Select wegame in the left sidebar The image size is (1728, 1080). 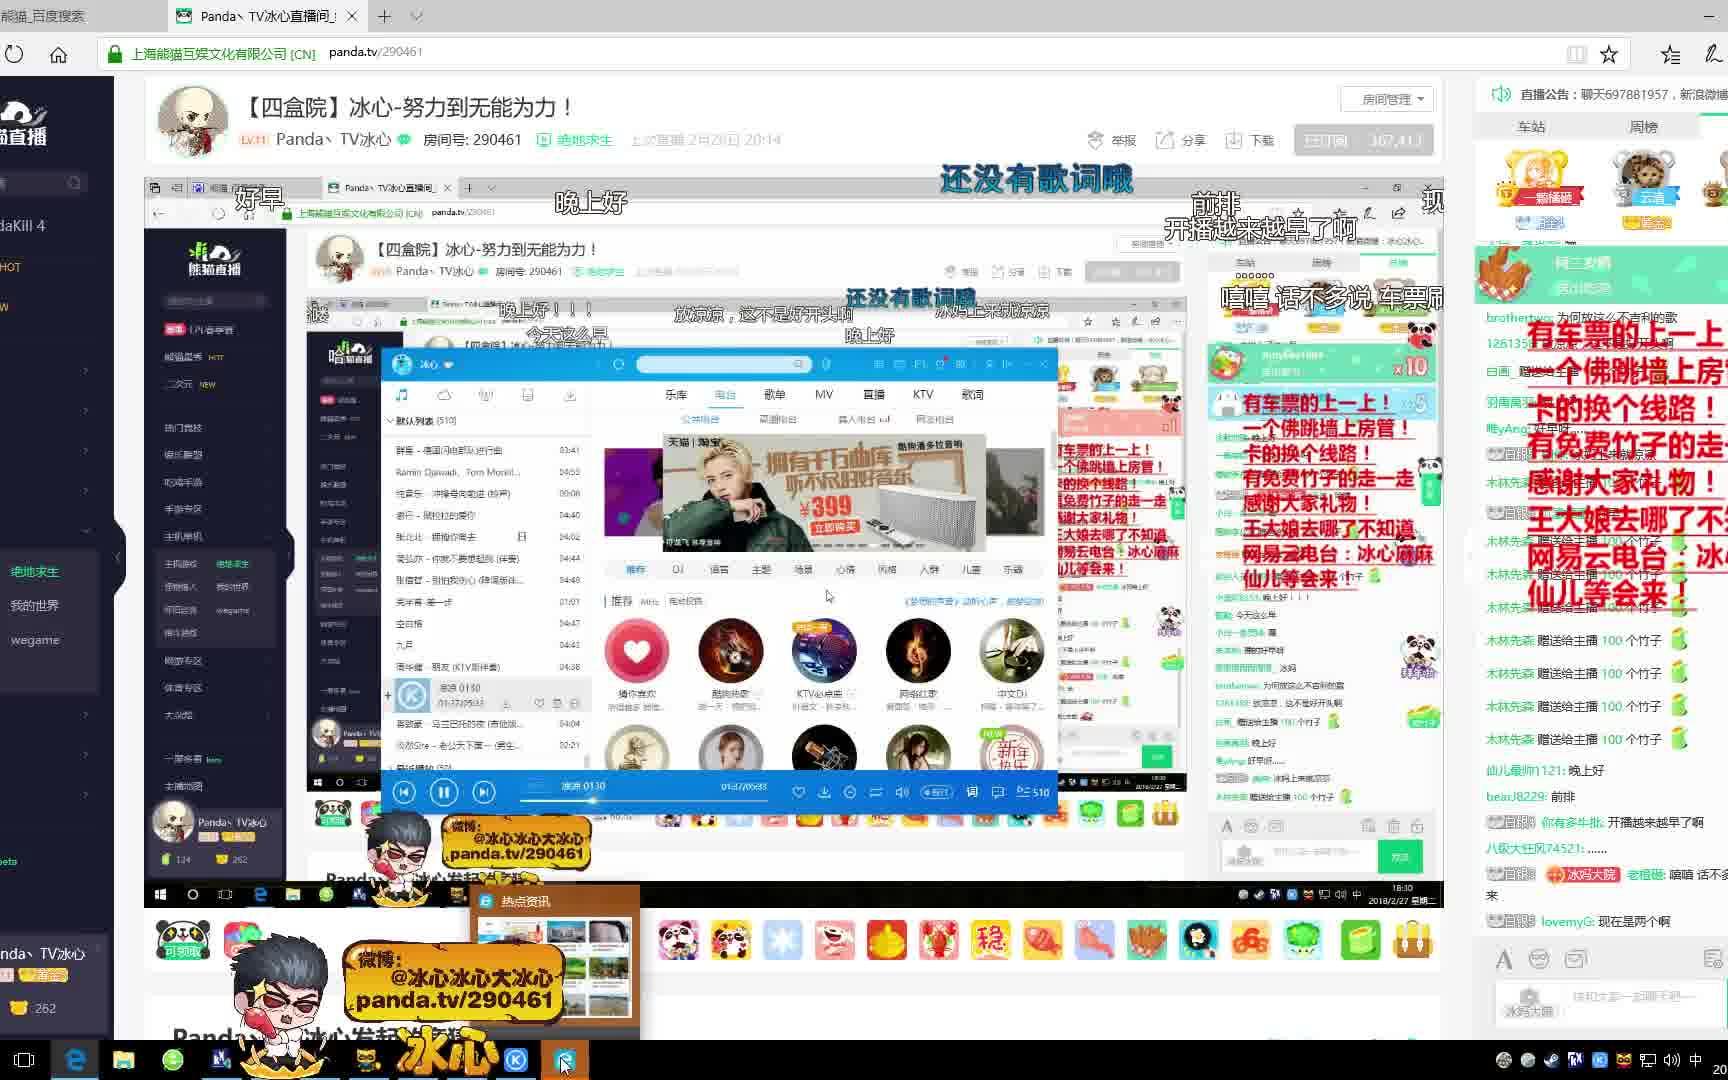click(x=35, y=640)
